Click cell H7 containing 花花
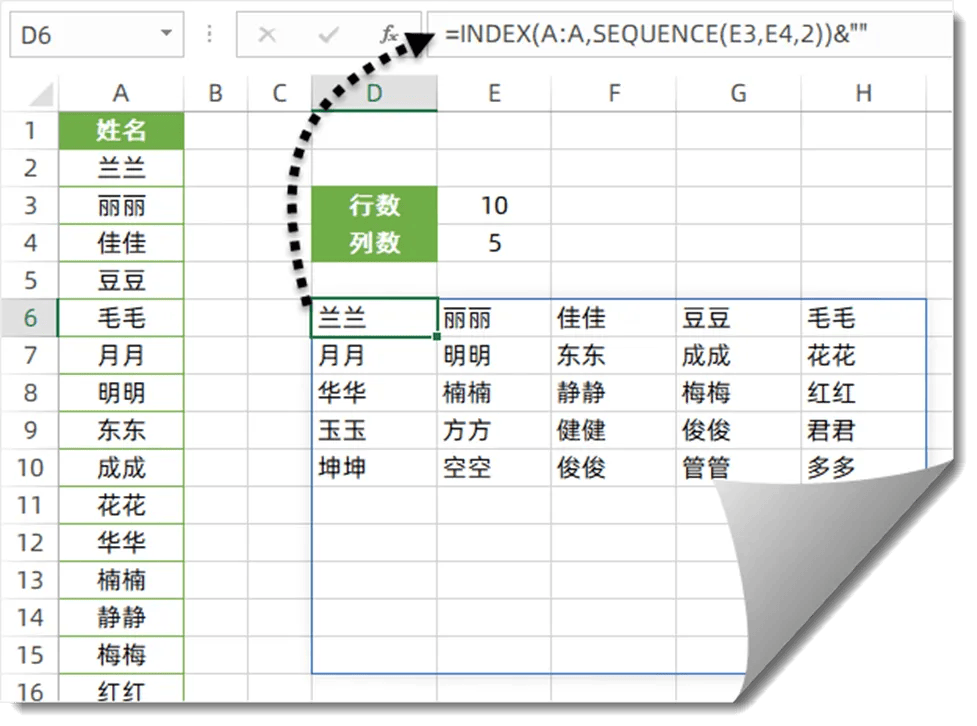This screenshot has width=977, height=726. click(x=864, y=355)
